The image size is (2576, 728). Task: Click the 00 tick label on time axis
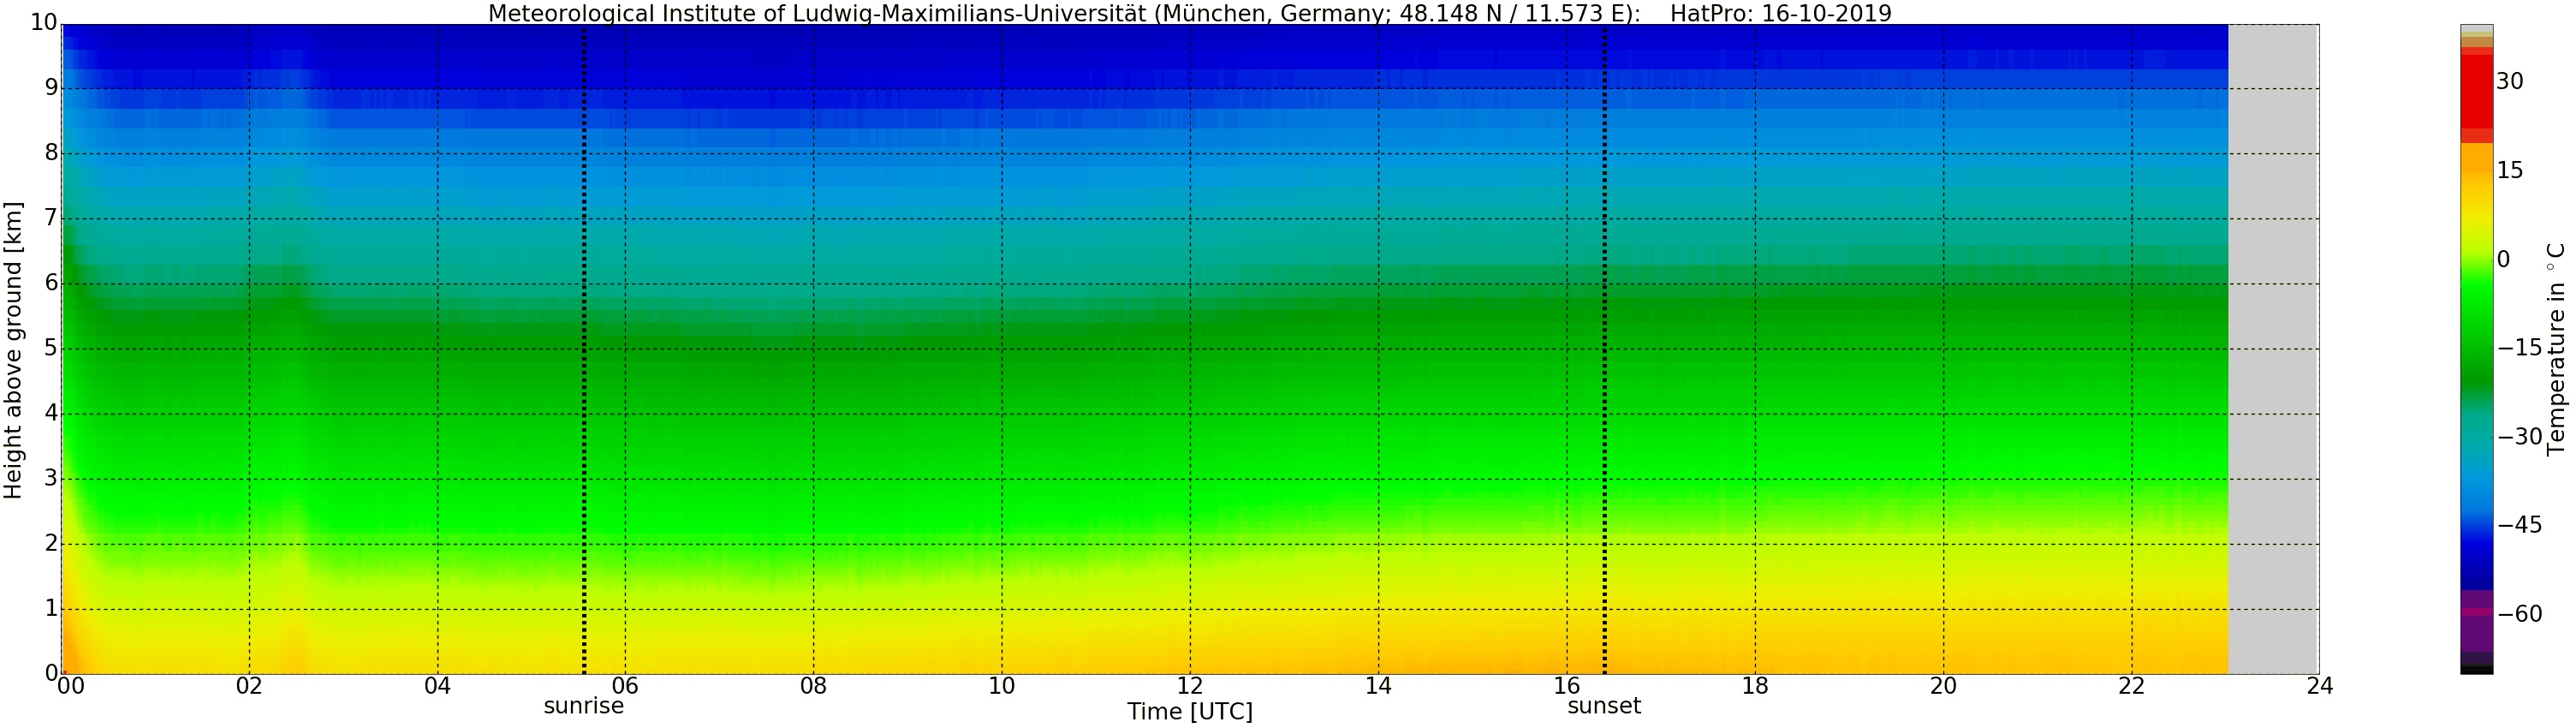coord(70,686)
